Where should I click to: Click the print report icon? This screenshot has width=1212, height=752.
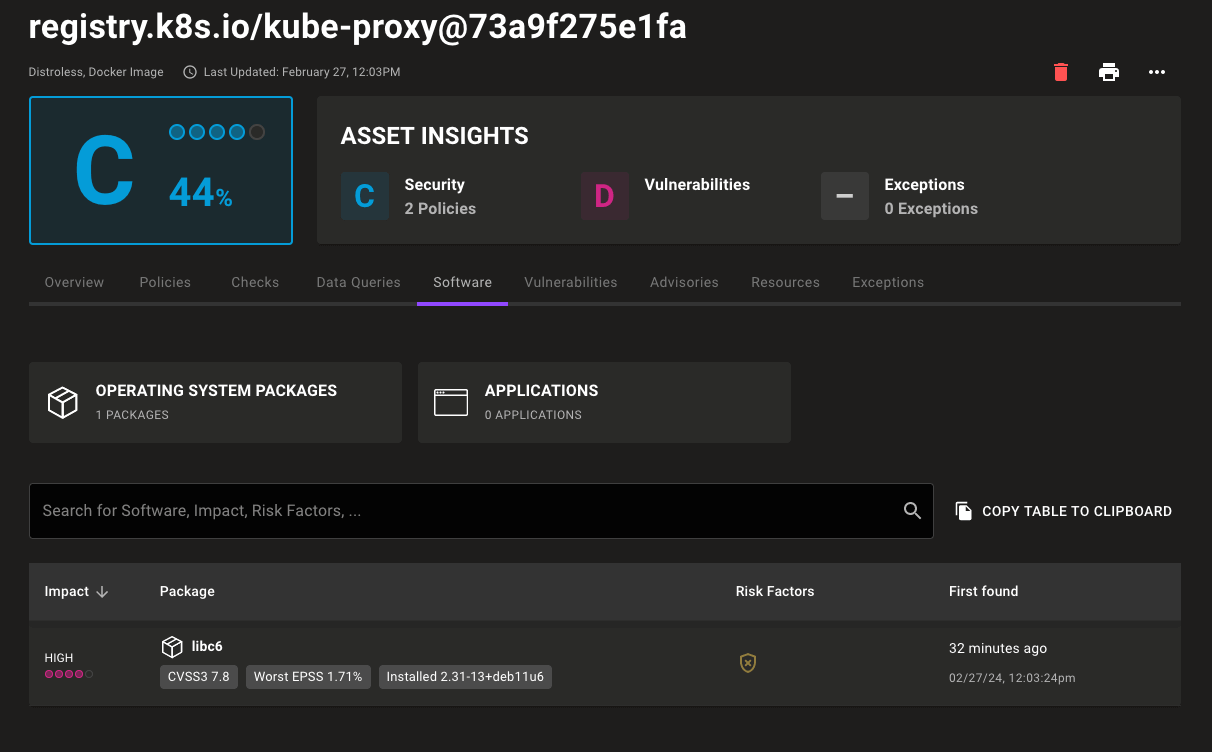click(1109, 72)
